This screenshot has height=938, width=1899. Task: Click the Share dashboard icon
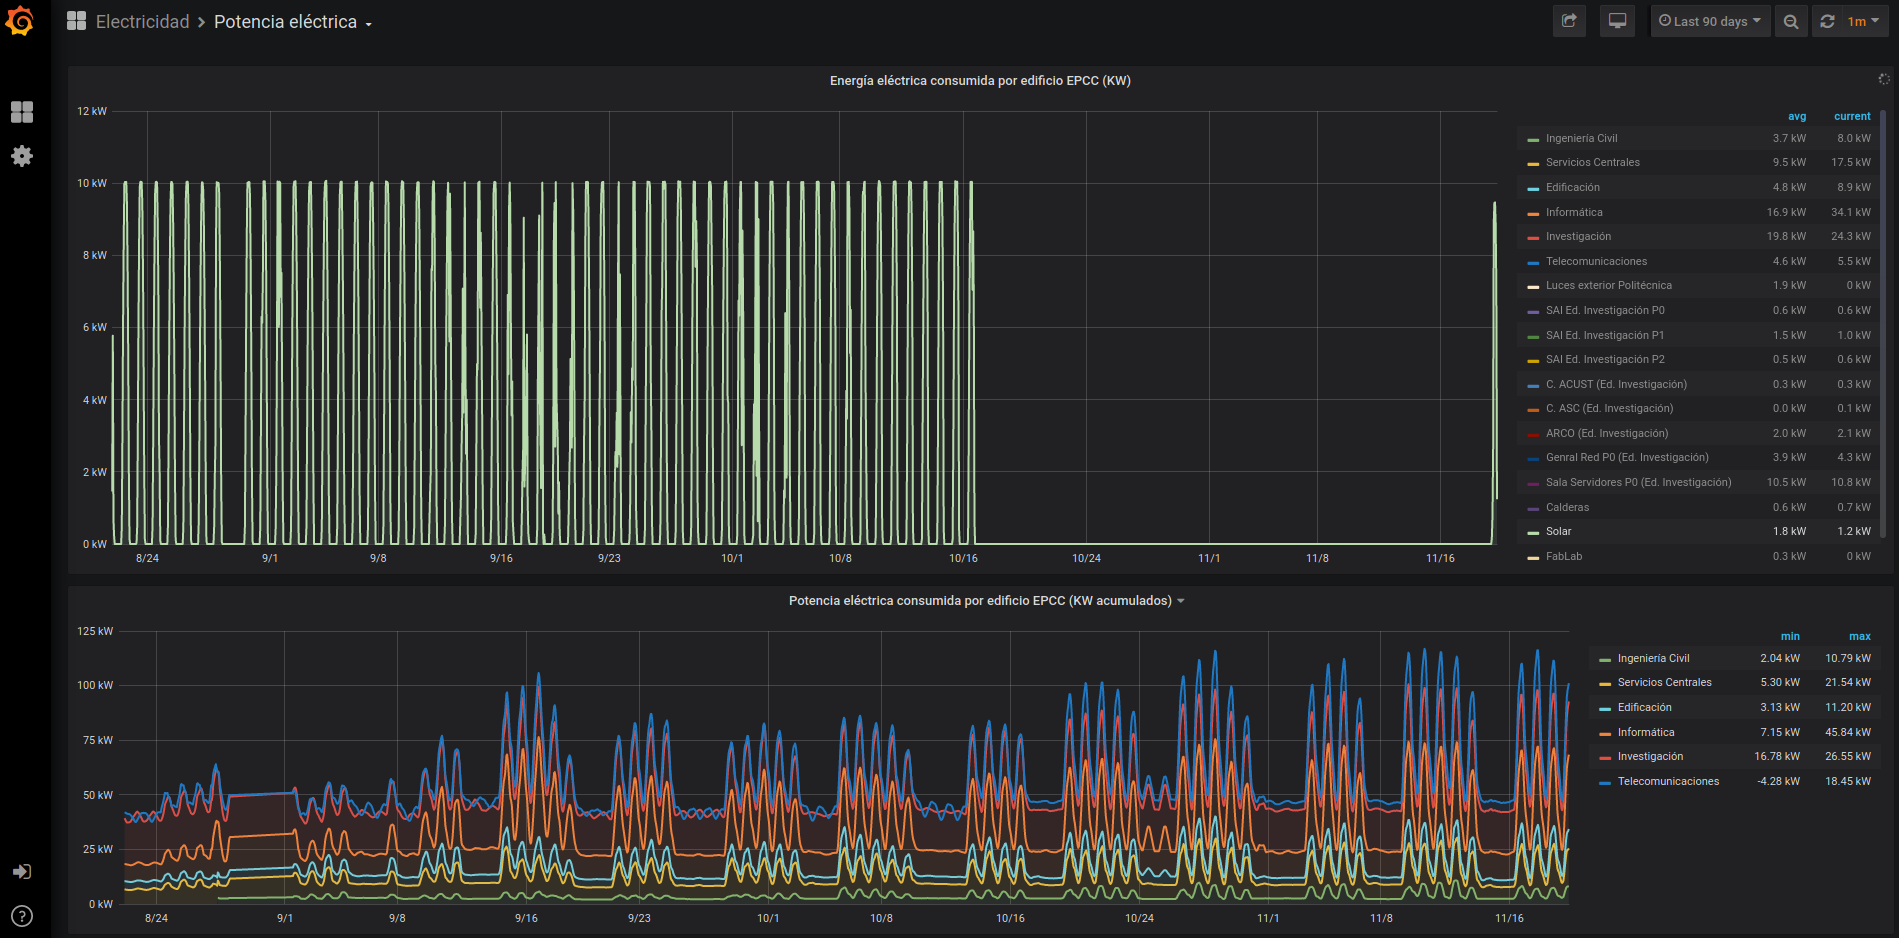[1569, 21]
